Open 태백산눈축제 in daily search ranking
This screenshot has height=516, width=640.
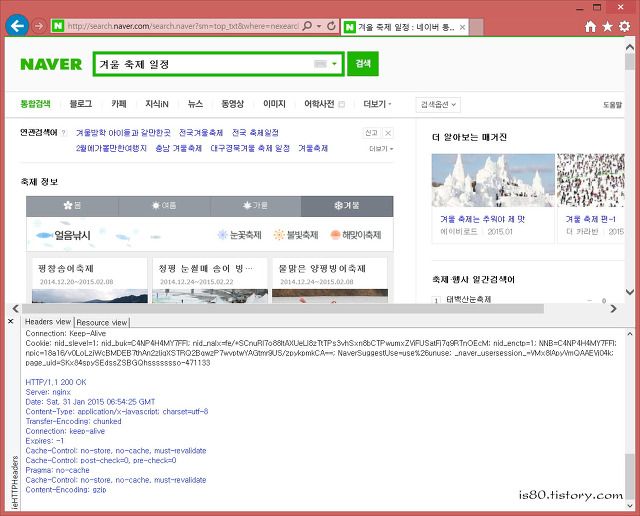point(469,299)
